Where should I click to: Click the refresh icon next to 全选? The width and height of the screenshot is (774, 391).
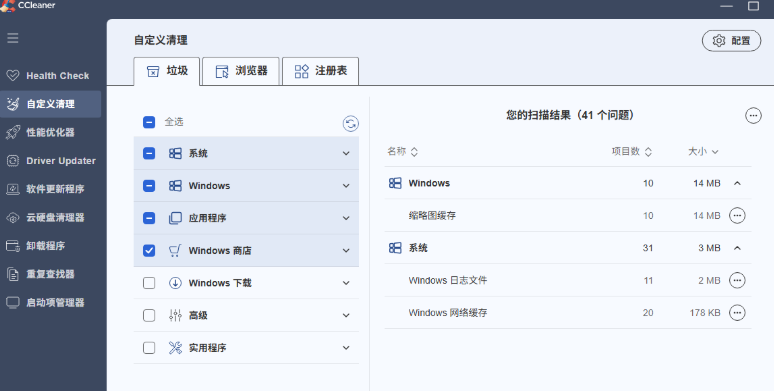pos(350,123)
